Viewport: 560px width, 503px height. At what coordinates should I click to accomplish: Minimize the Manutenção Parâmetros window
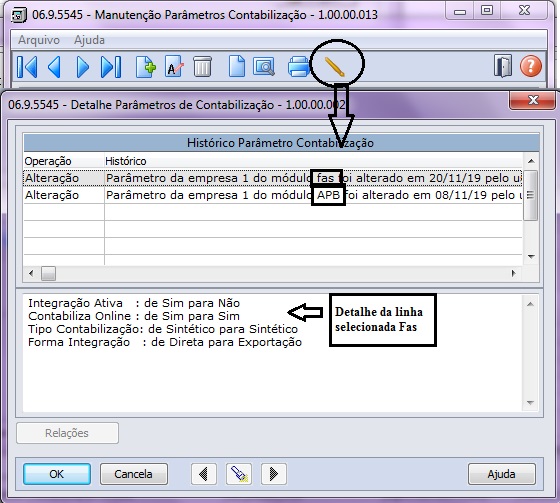460,11
